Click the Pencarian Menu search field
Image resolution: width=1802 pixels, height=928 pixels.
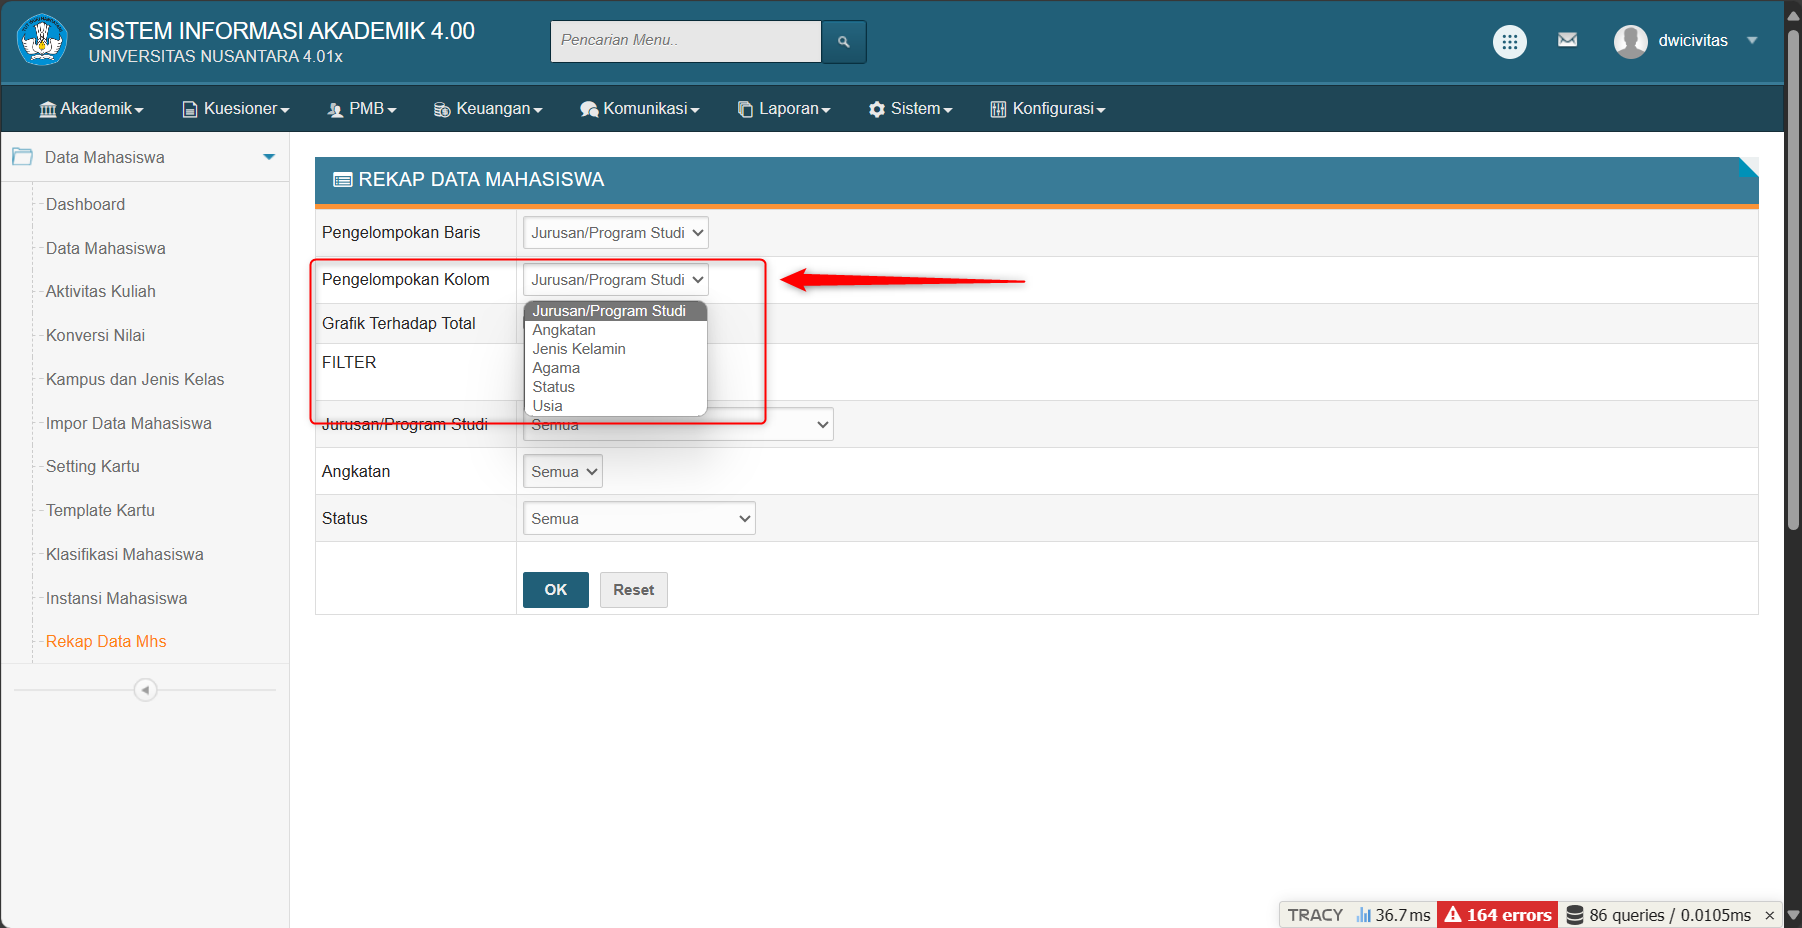685,41
